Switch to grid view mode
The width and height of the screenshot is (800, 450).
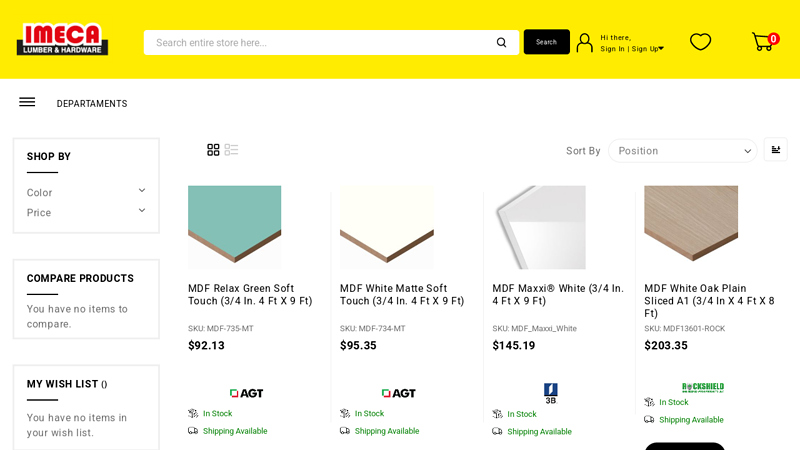213,150
